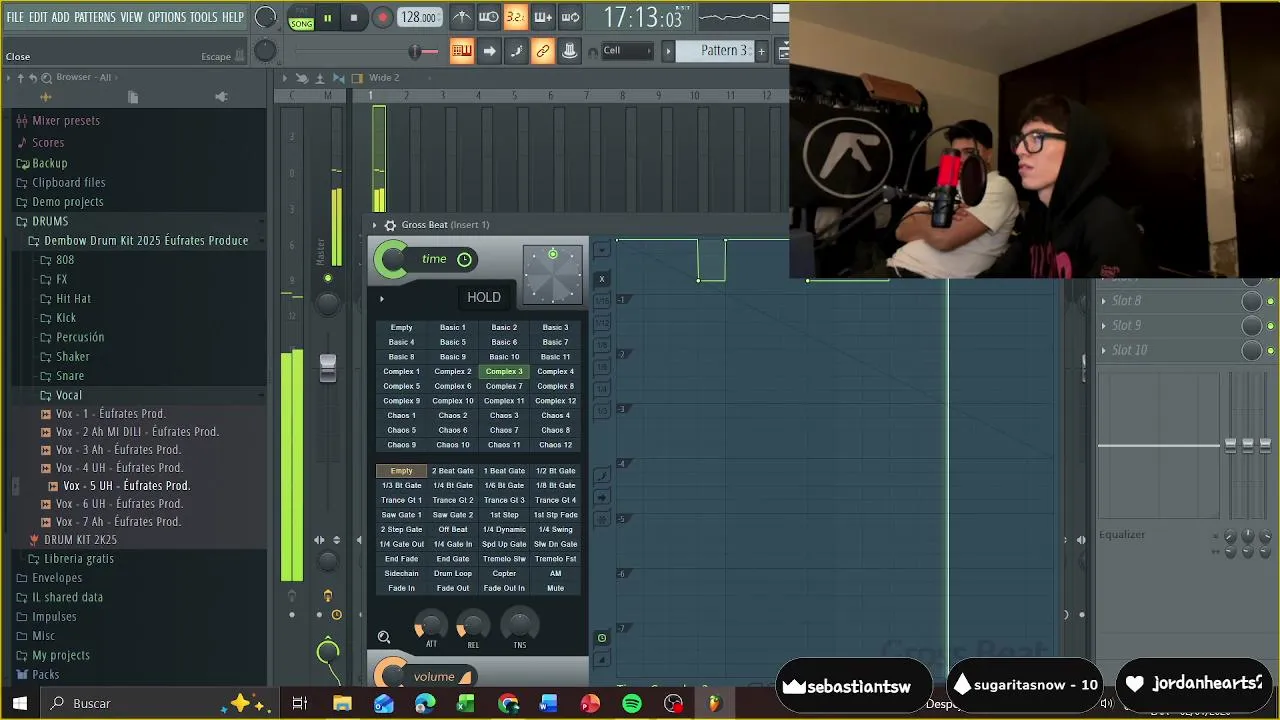
Task: Open the PATTERNS menu
Action: 95,17
